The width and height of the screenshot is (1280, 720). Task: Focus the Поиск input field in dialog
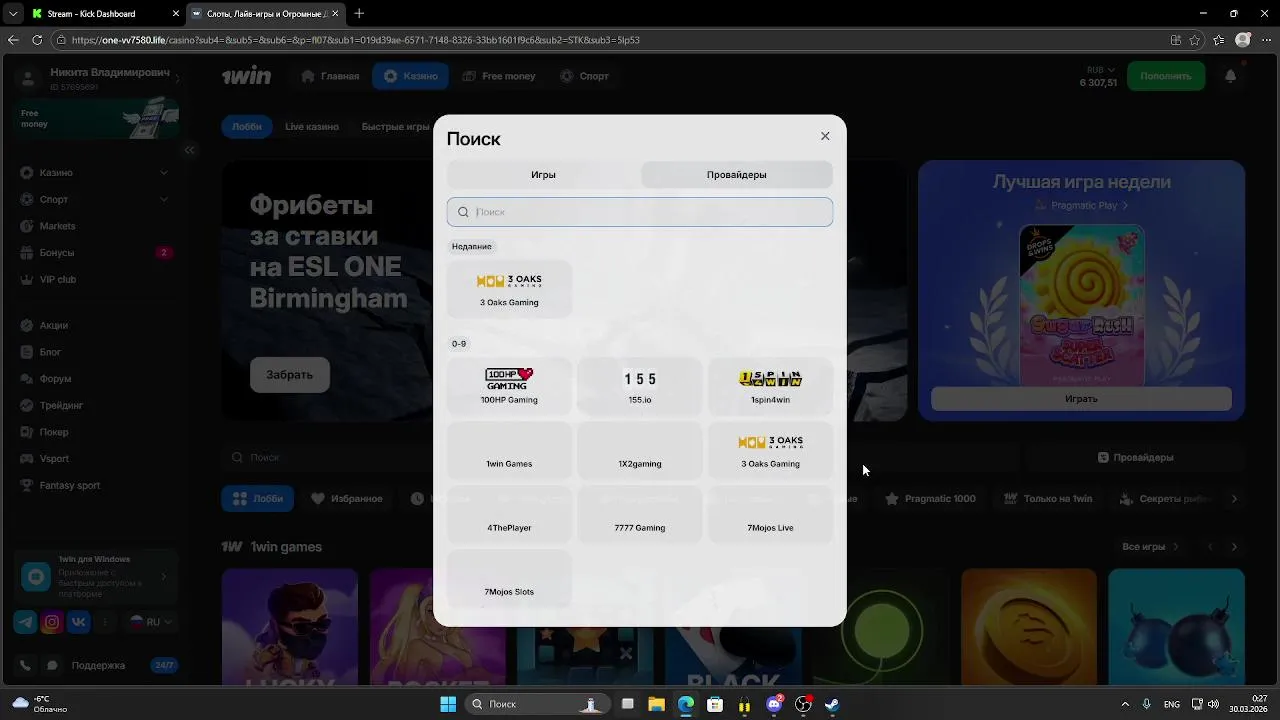click(640, 212)
